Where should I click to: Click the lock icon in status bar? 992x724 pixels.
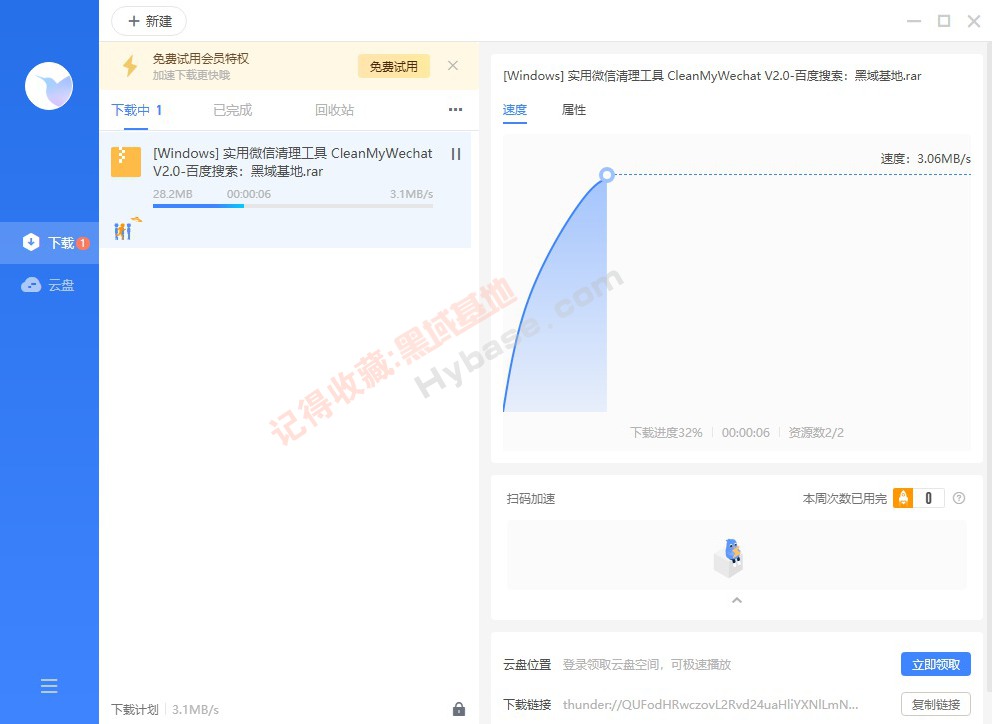[459, 709]
